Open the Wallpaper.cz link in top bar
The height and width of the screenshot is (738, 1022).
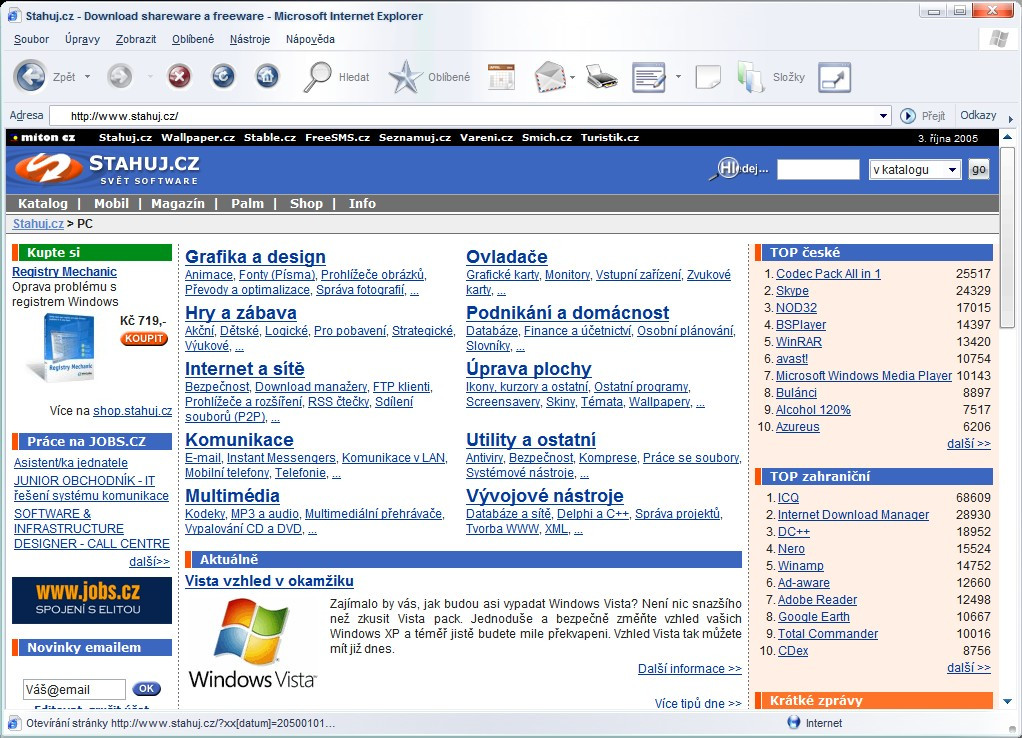198,138
